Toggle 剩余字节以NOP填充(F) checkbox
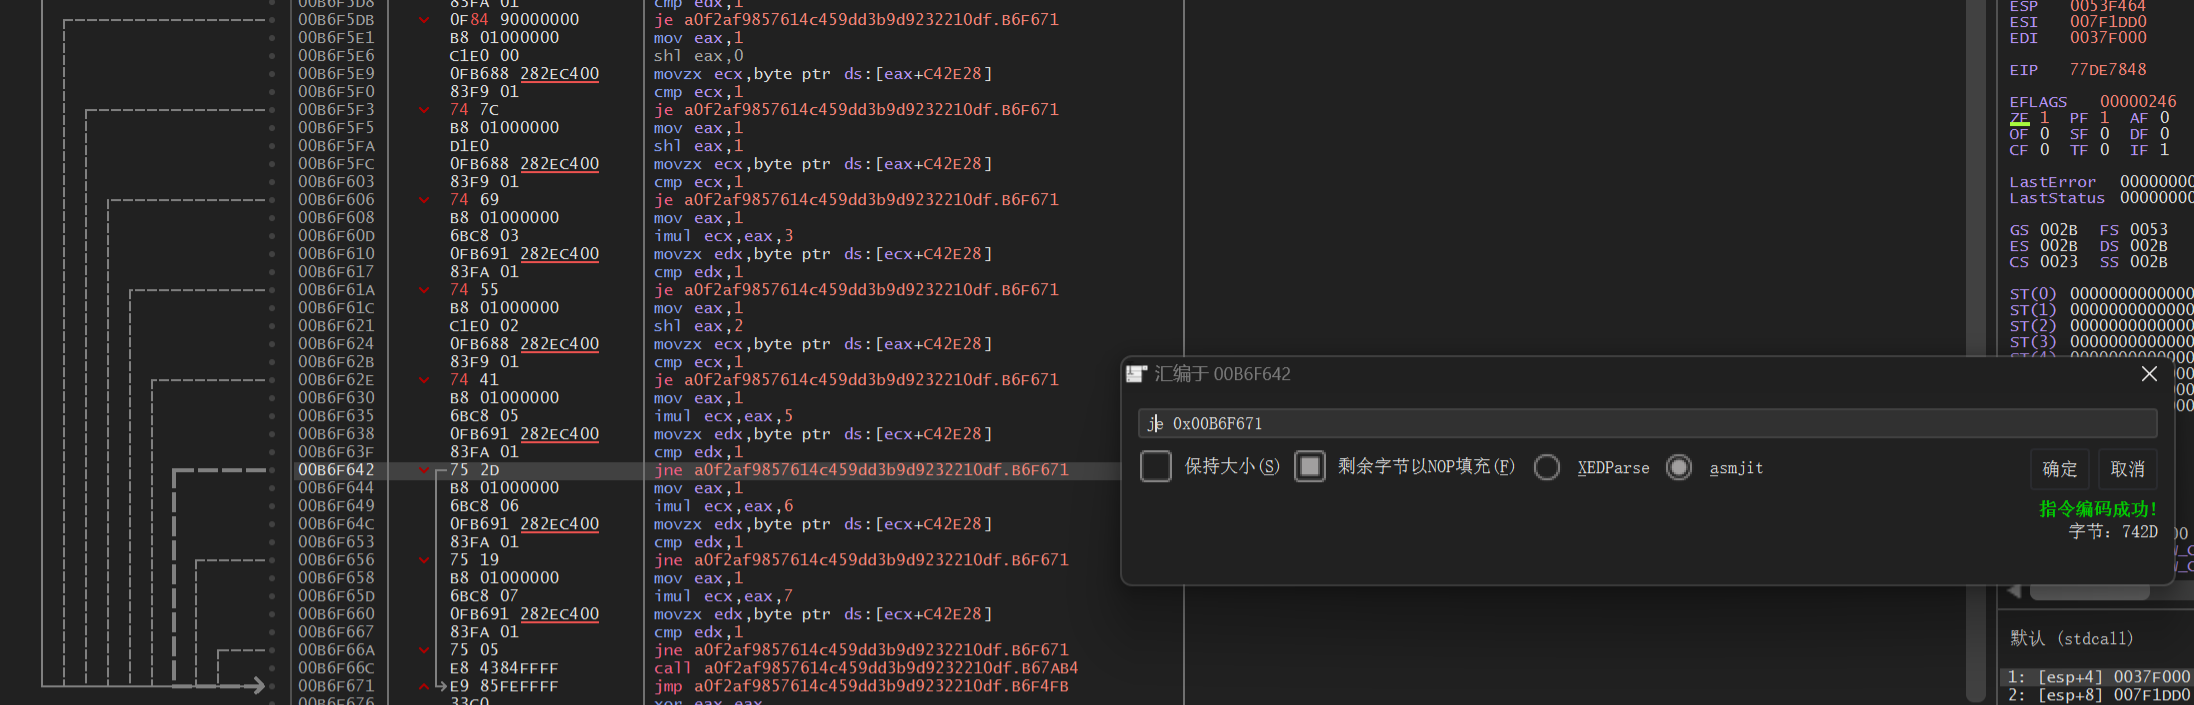2194x705 pixels. (x=1309, y=467)
